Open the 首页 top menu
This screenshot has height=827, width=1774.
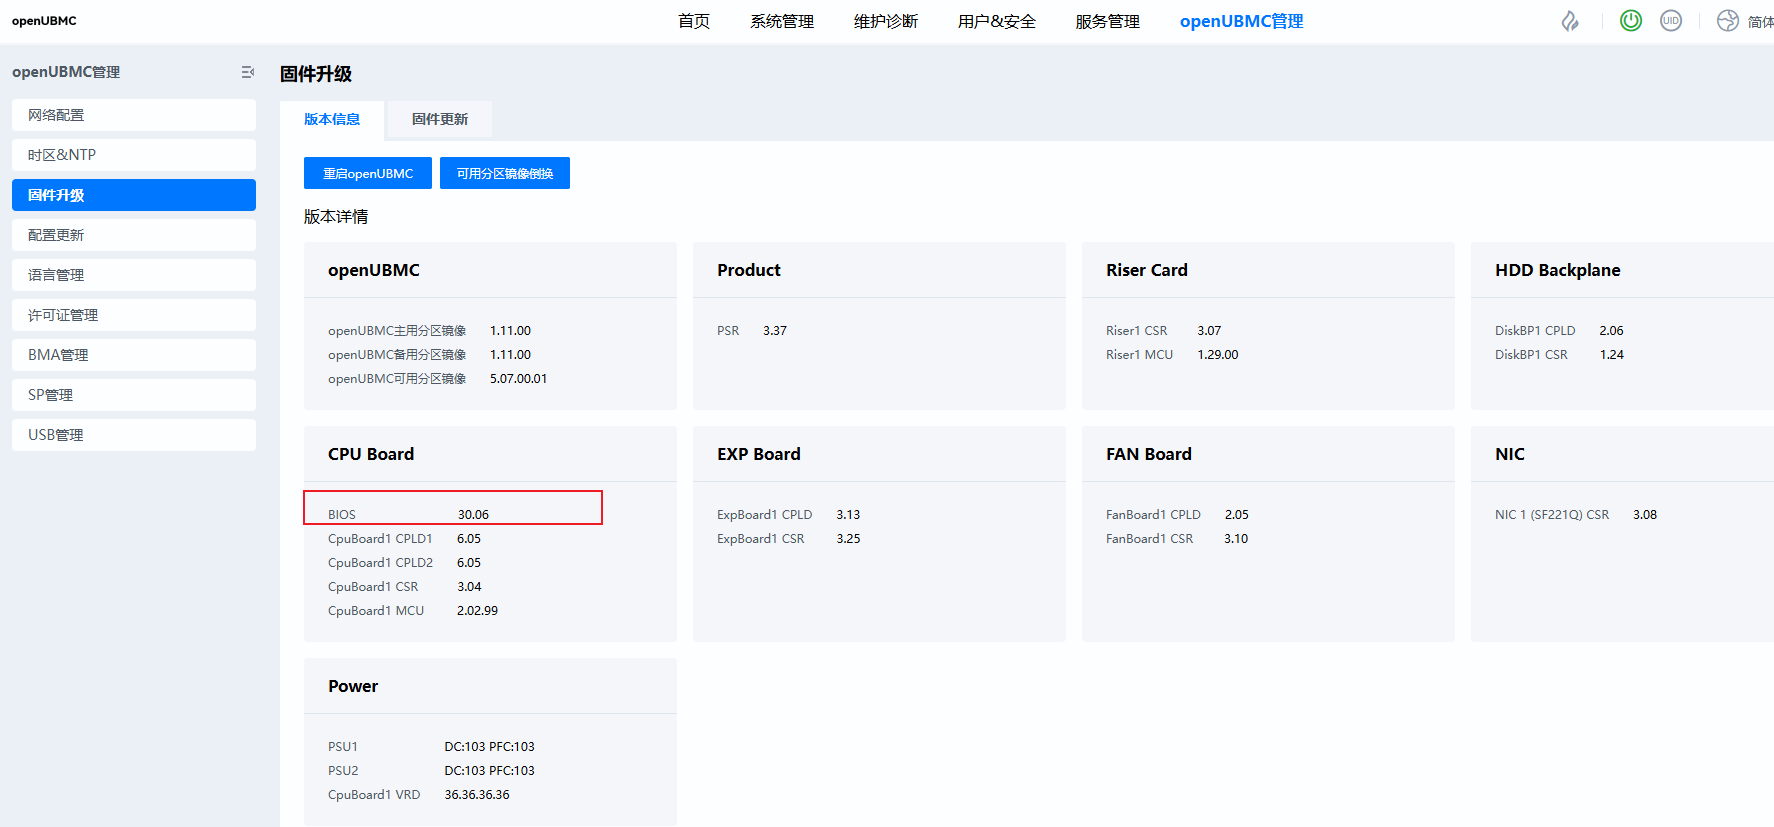tap(694, 22)
